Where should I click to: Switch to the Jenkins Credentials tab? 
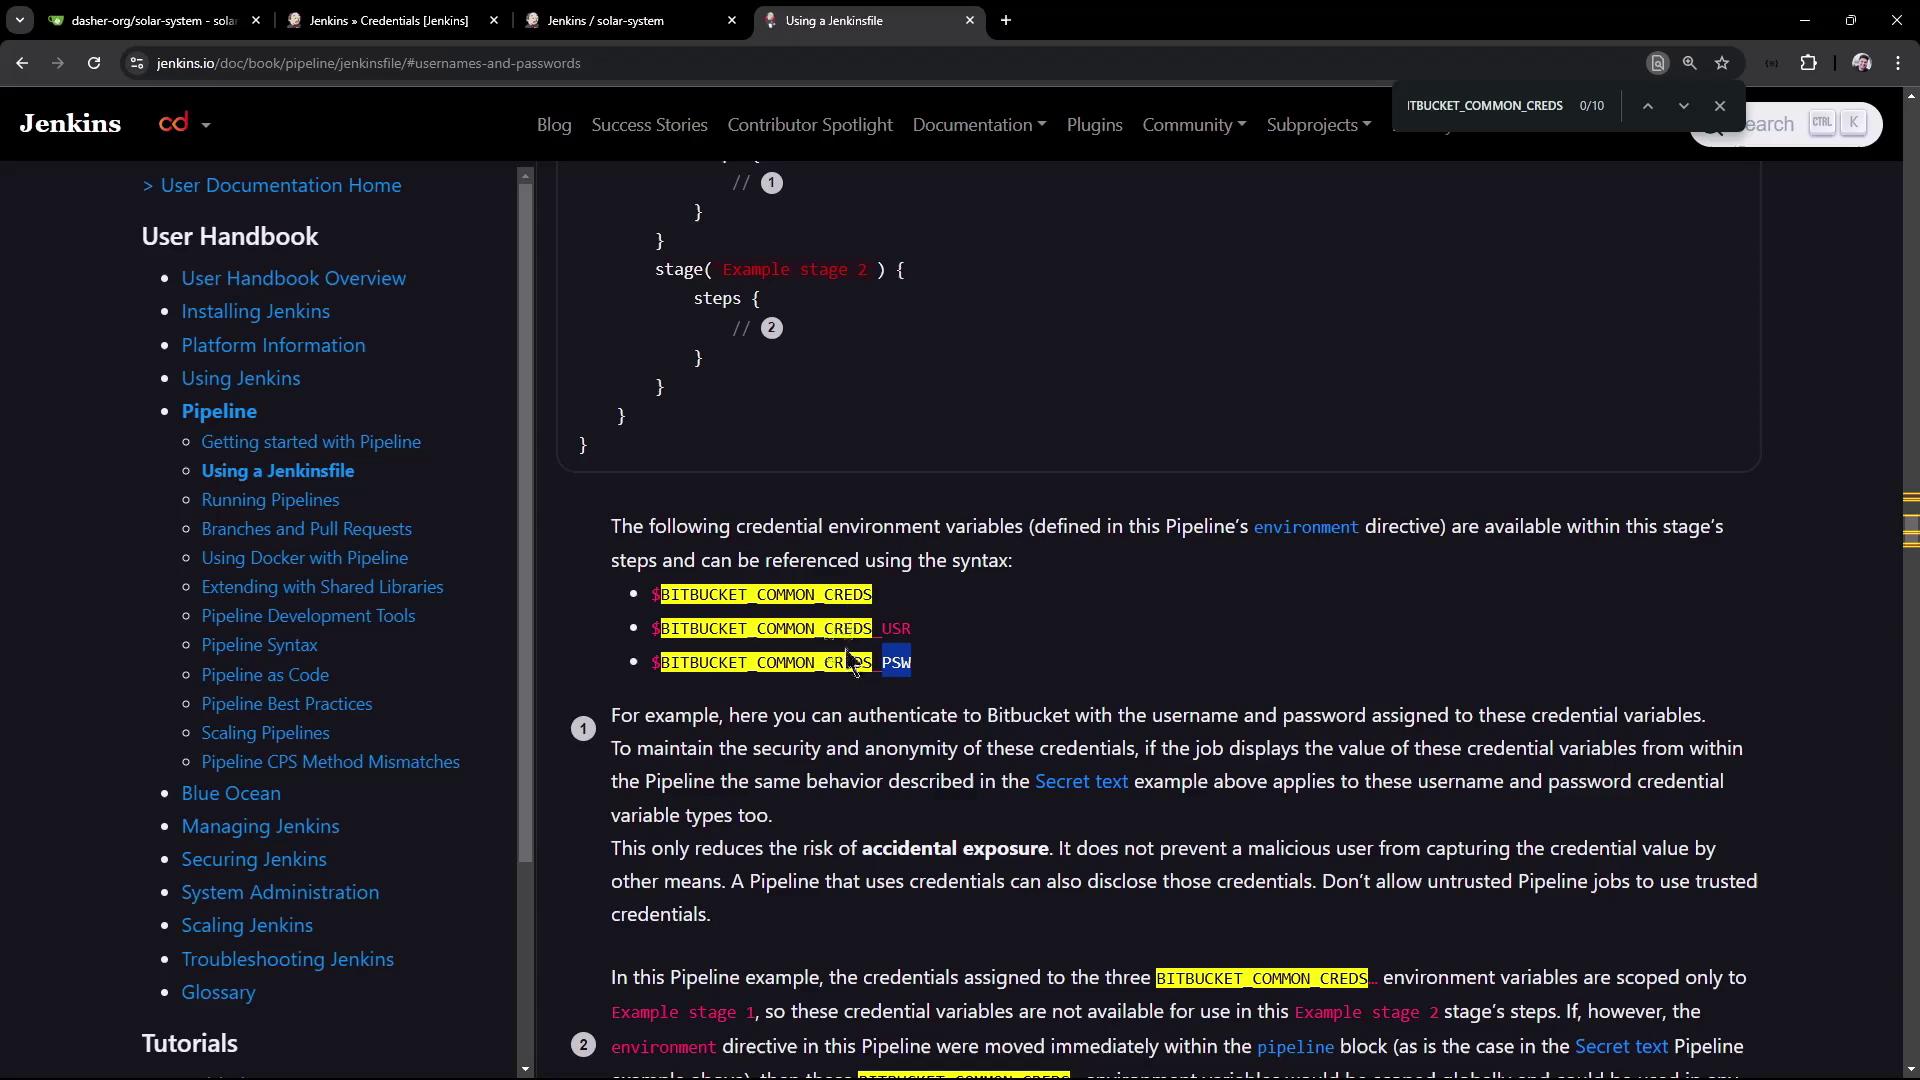pos(388,20)
